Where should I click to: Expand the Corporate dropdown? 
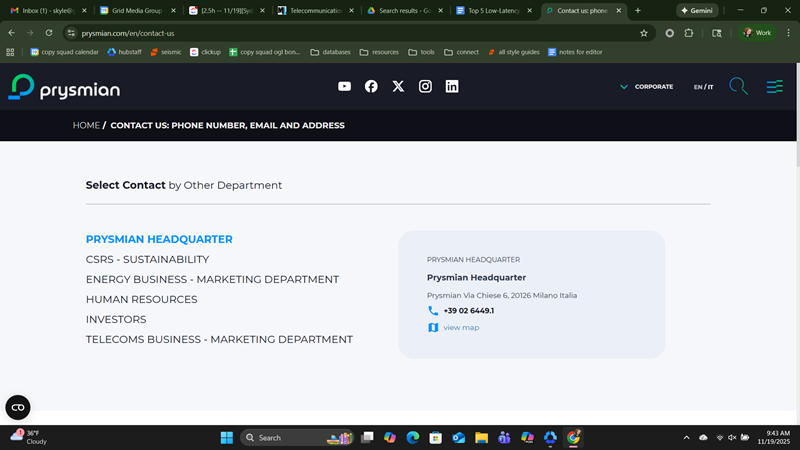click(x=647, y=87)
